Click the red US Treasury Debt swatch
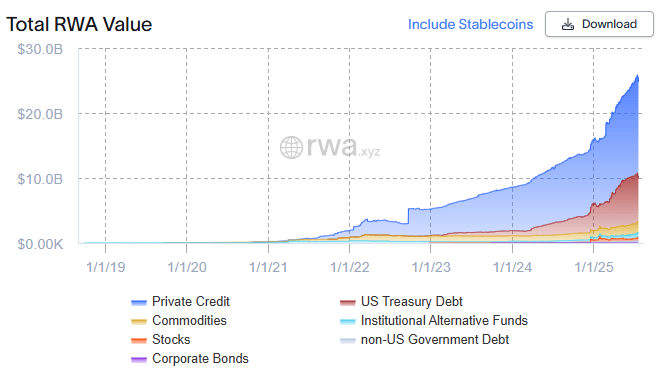670x385 pixels. (x=347, y=303)
